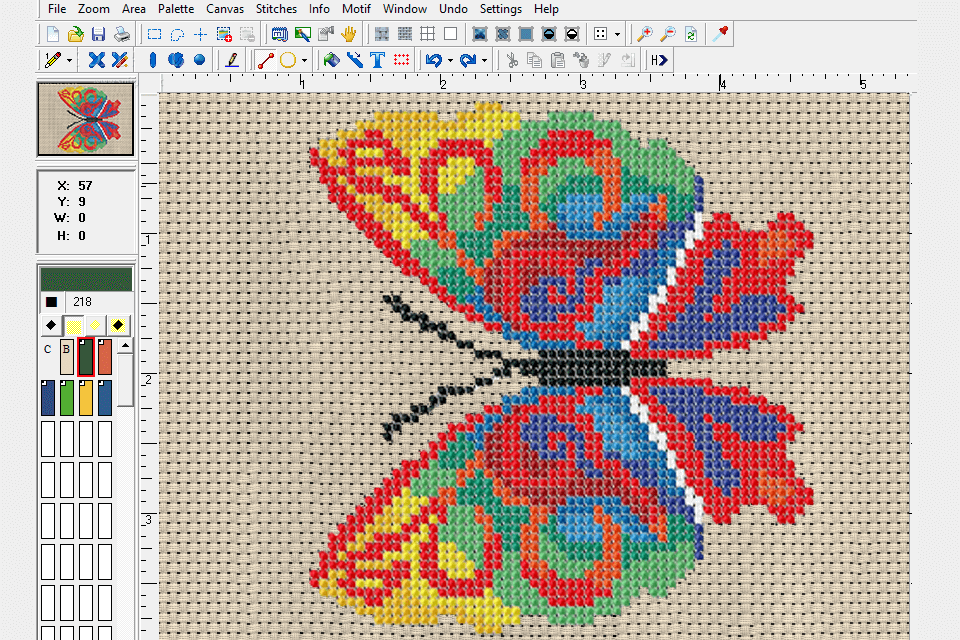Toggle the black diamond stitch mode button
The image size is (960, 640).
pos(50,325)
